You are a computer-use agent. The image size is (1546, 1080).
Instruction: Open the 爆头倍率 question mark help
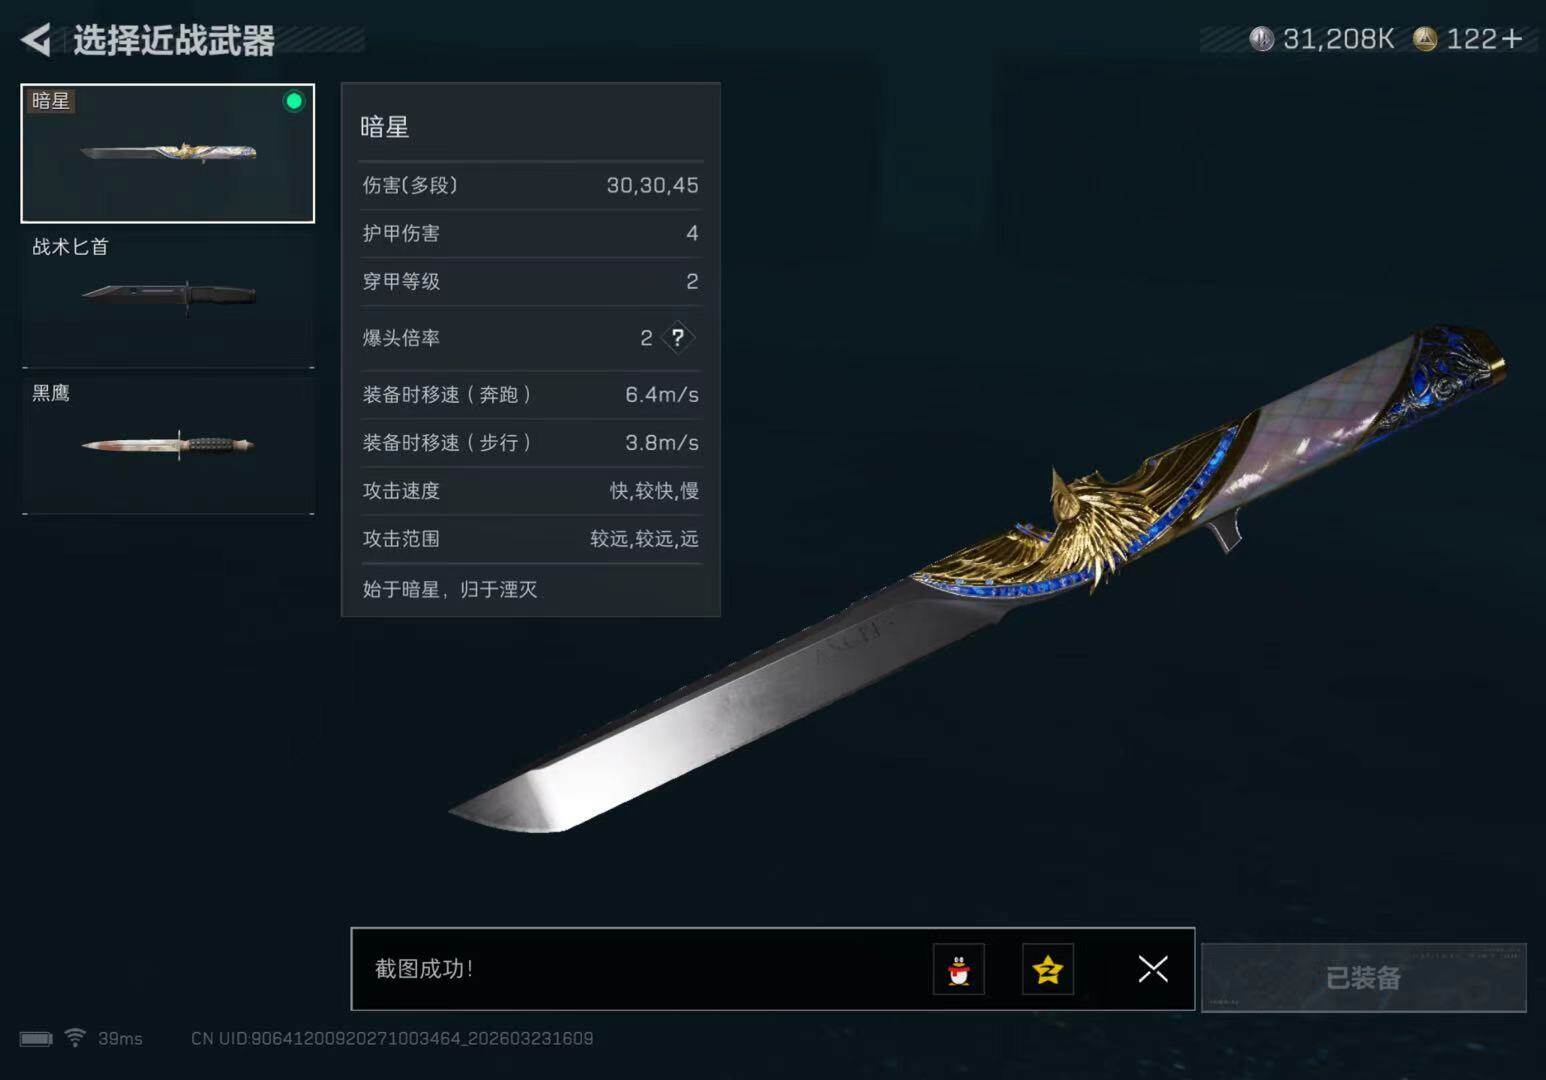[x=677, y=338]
